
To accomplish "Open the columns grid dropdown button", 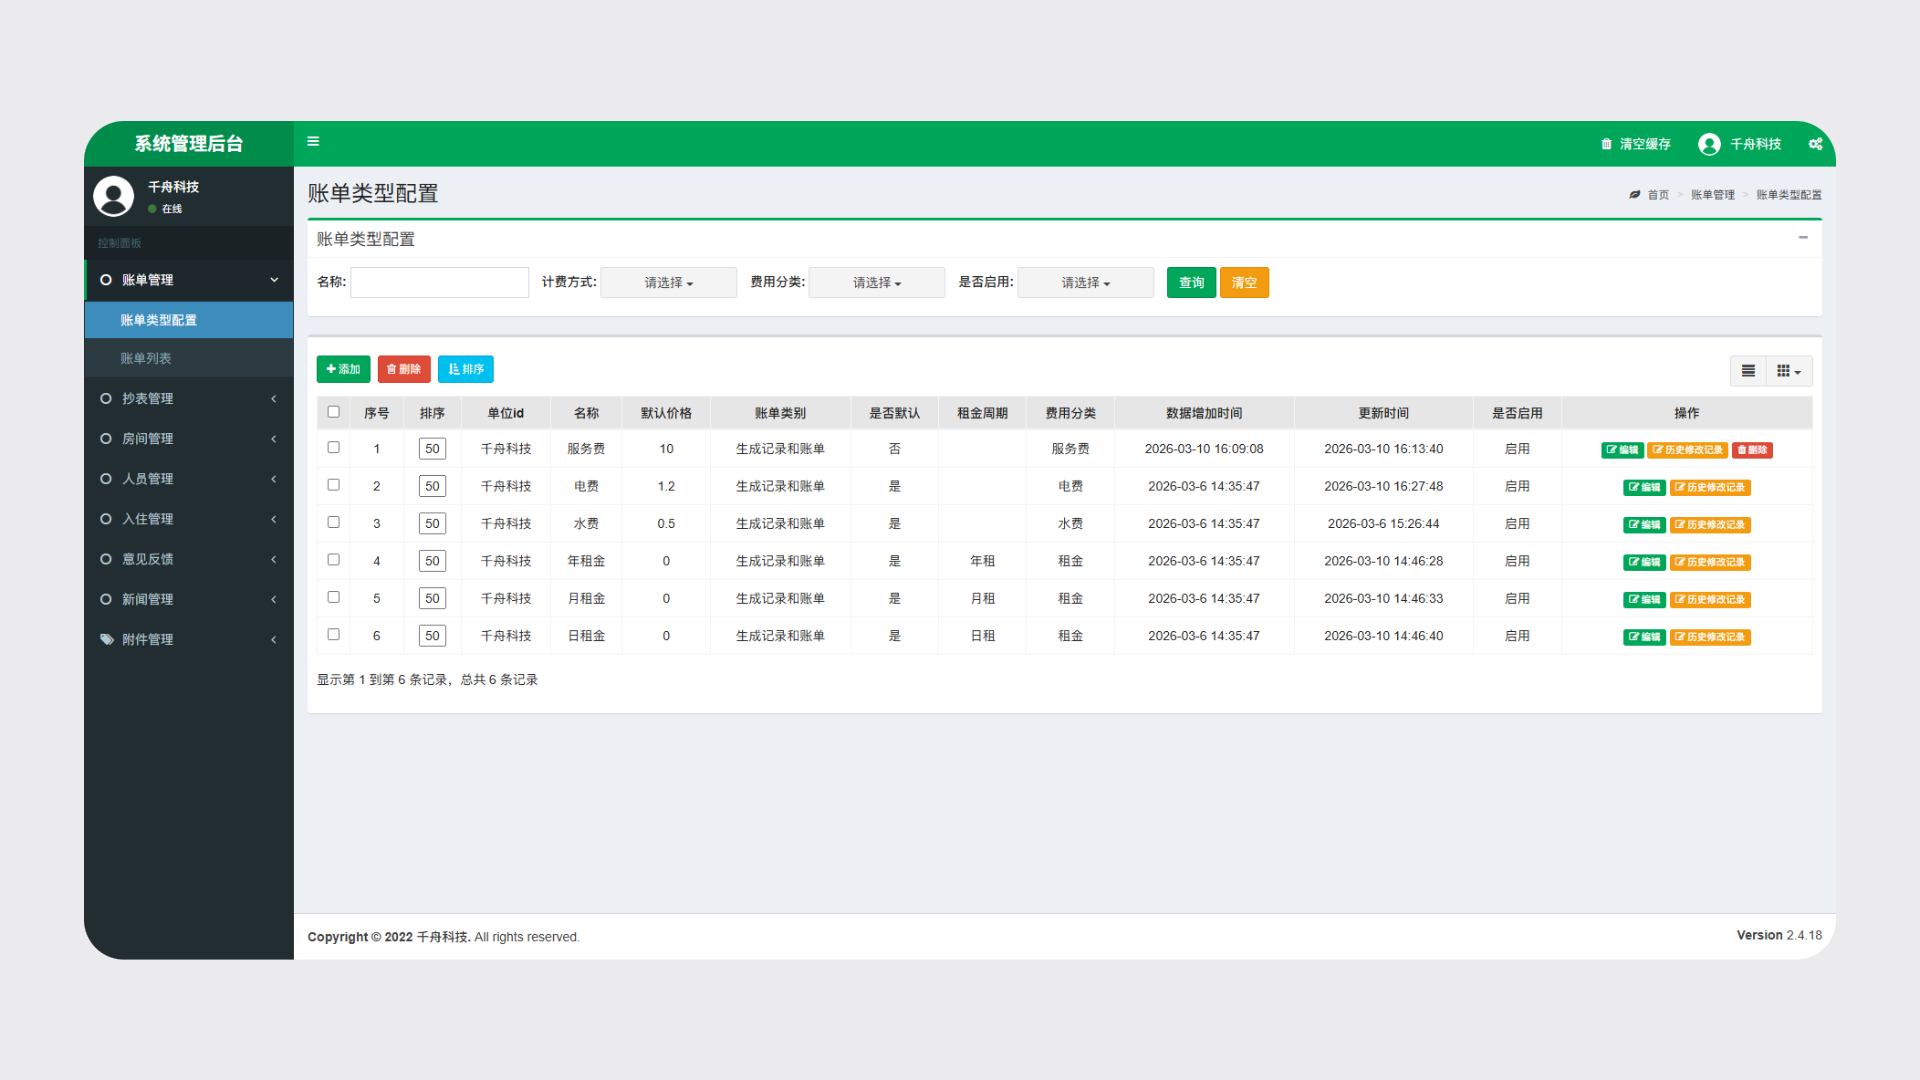I will [1788, 371].
